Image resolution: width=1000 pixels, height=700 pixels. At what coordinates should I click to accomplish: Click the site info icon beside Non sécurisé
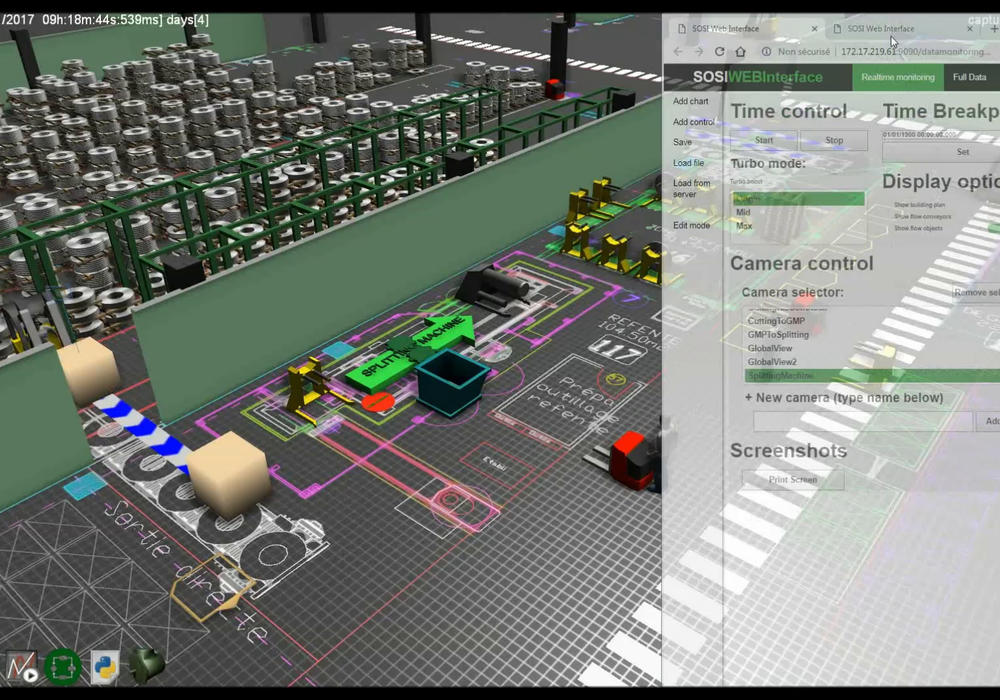(766, 51)
